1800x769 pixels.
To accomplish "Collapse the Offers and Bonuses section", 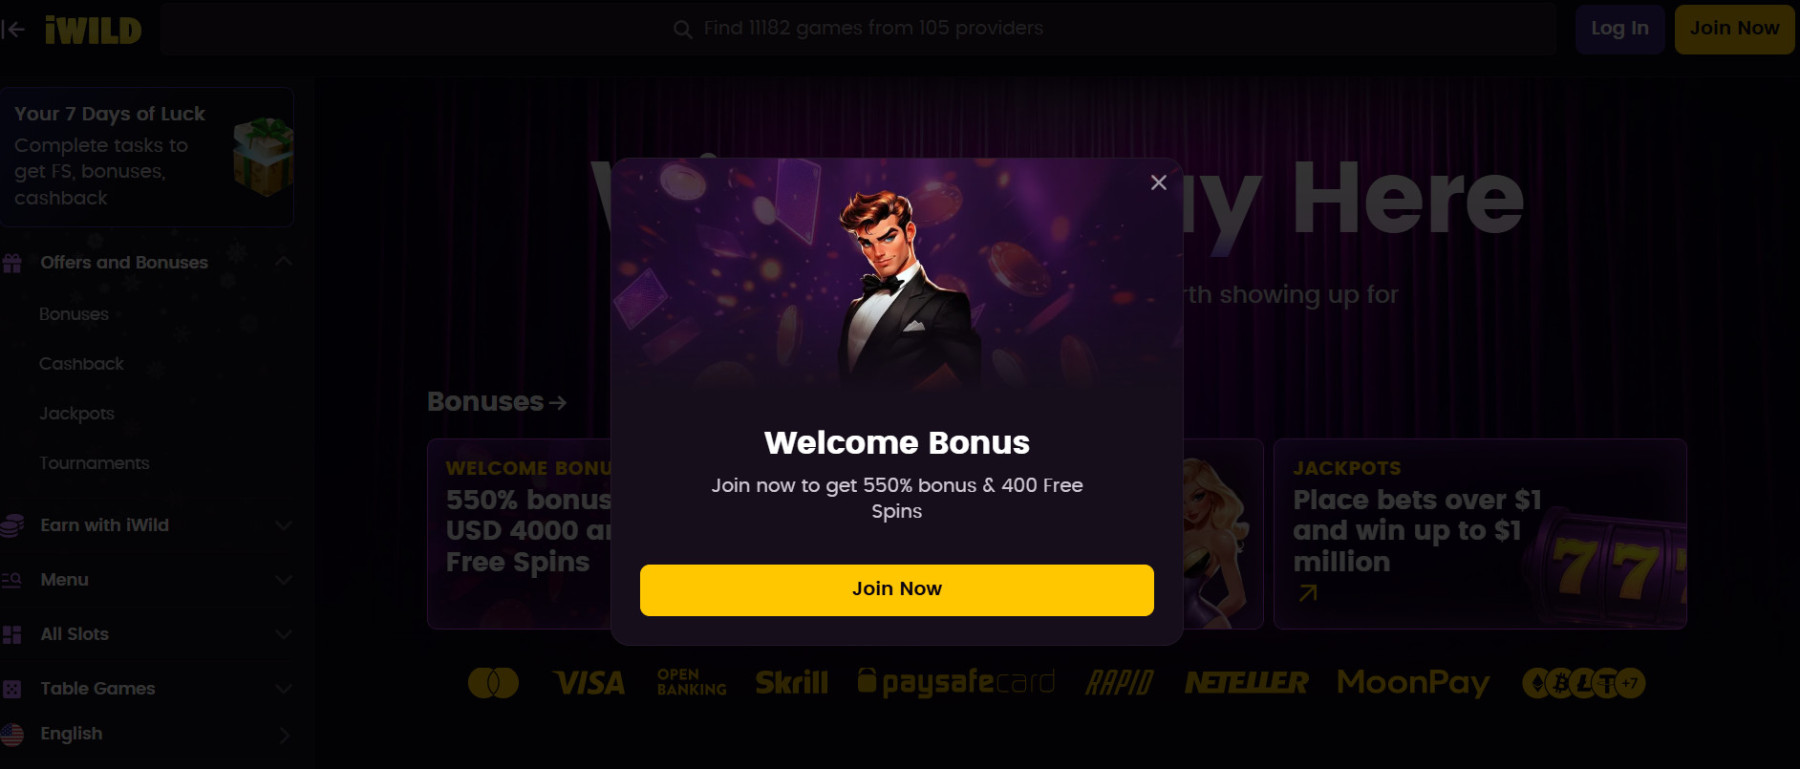I will pyautogui.click(x=284, y=262).
